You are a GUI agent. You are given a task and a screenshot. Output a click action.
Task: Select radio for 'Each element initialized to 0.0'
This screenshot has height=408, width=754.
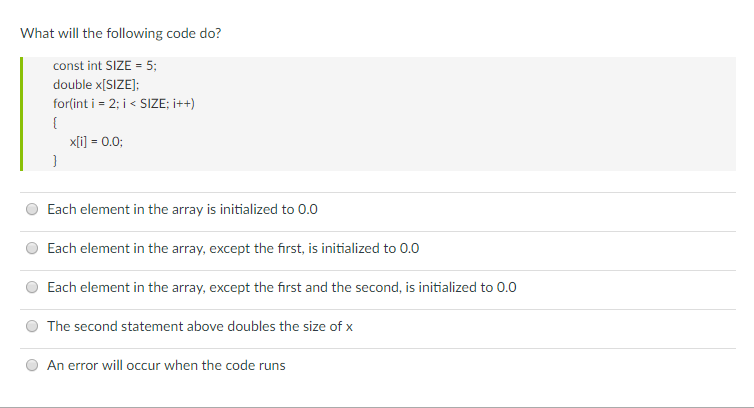point(32,209)
